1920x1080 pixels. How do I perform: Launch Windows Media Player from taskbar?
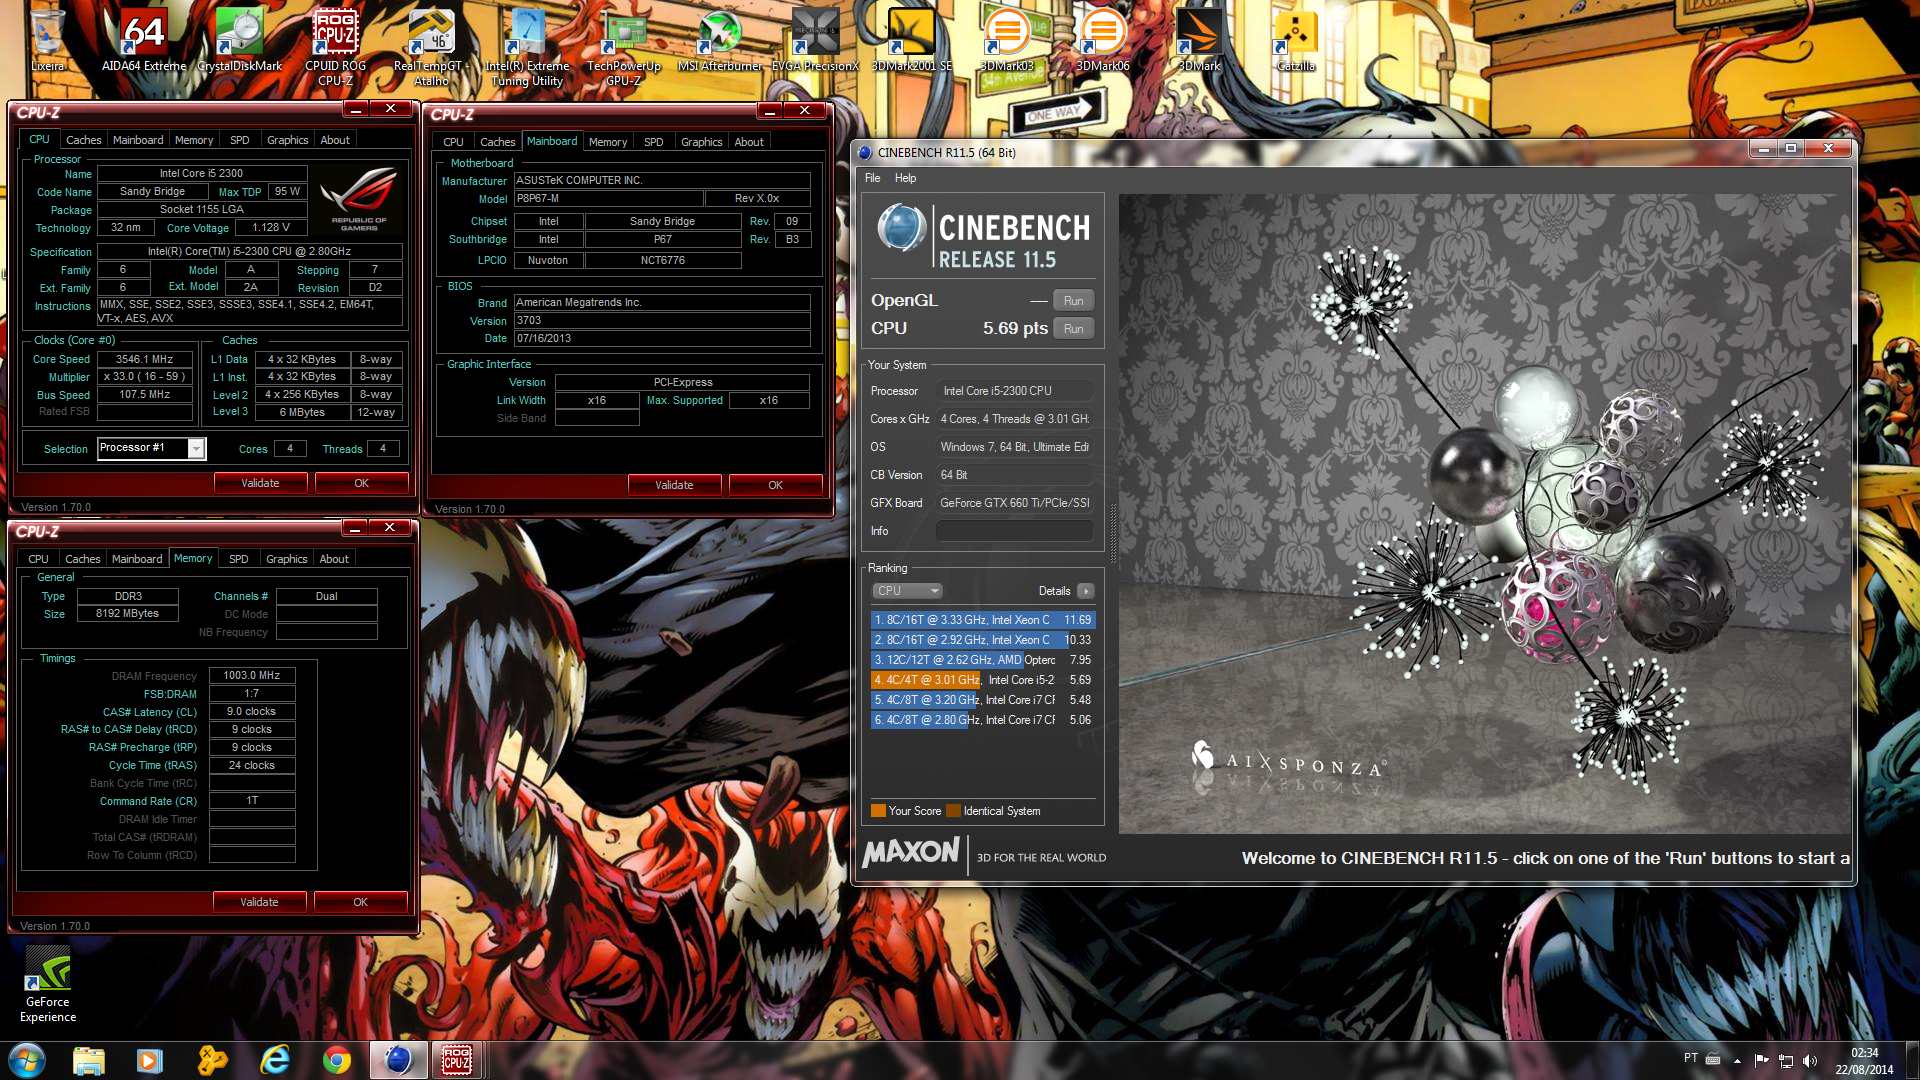pos(150,1060)
